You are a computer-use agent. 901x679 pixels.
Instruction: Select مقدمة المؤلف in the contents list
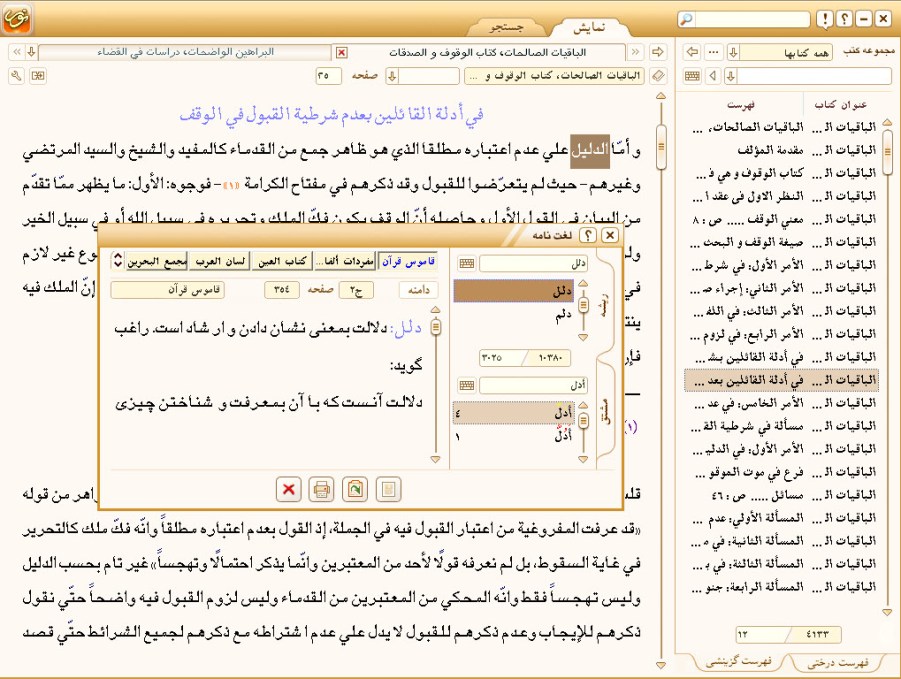click(749, 149)
